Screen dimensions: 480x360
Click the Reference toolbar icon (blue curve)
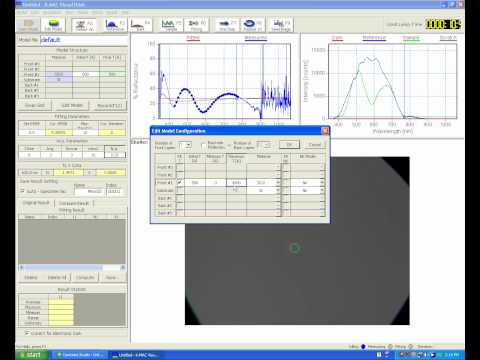coord(115,25)
